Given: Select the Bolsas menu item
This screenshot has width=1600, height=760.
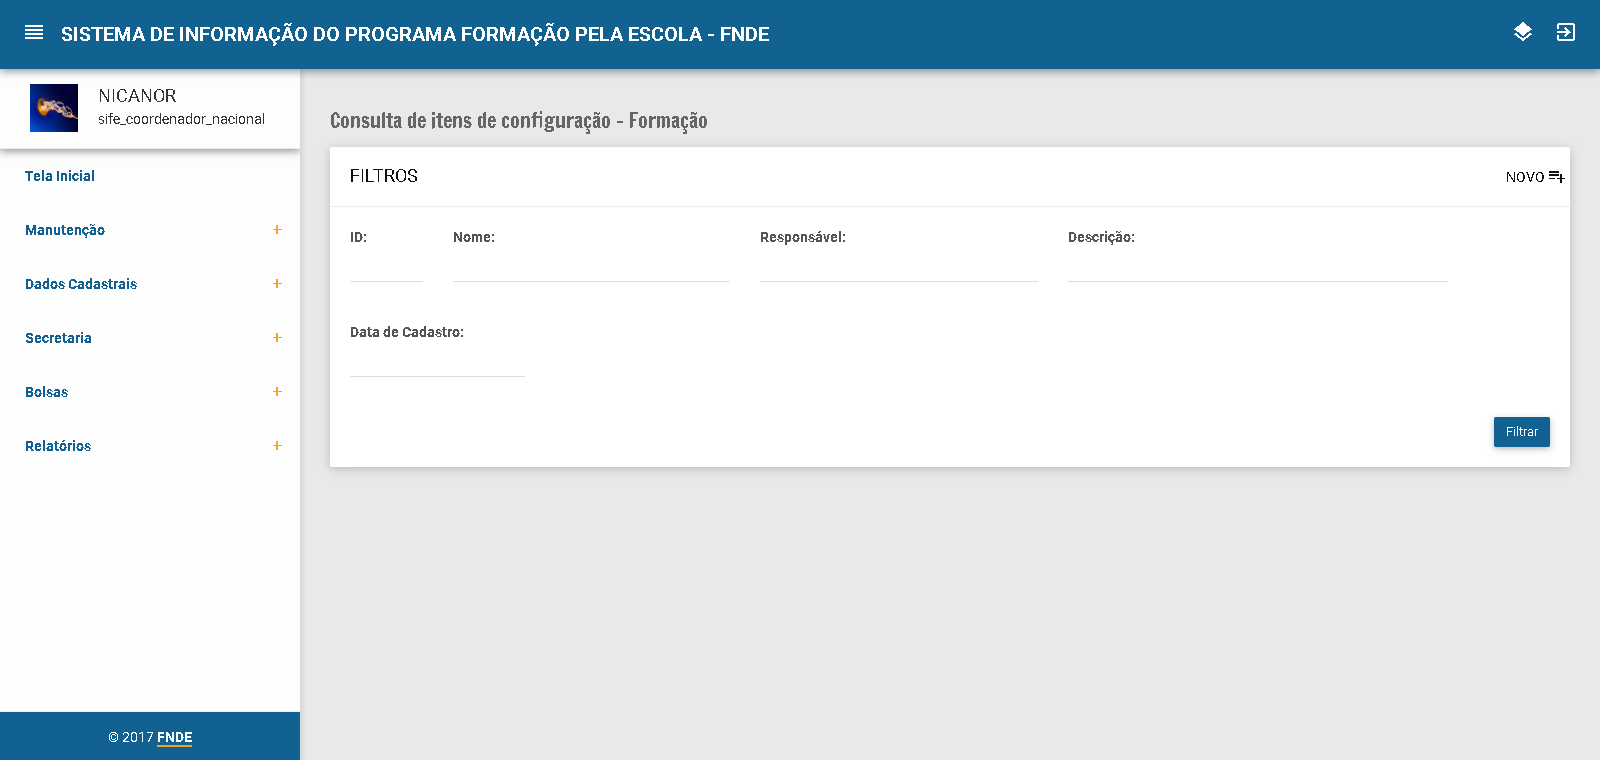Looking at the screenshot, I should (47, 392).
